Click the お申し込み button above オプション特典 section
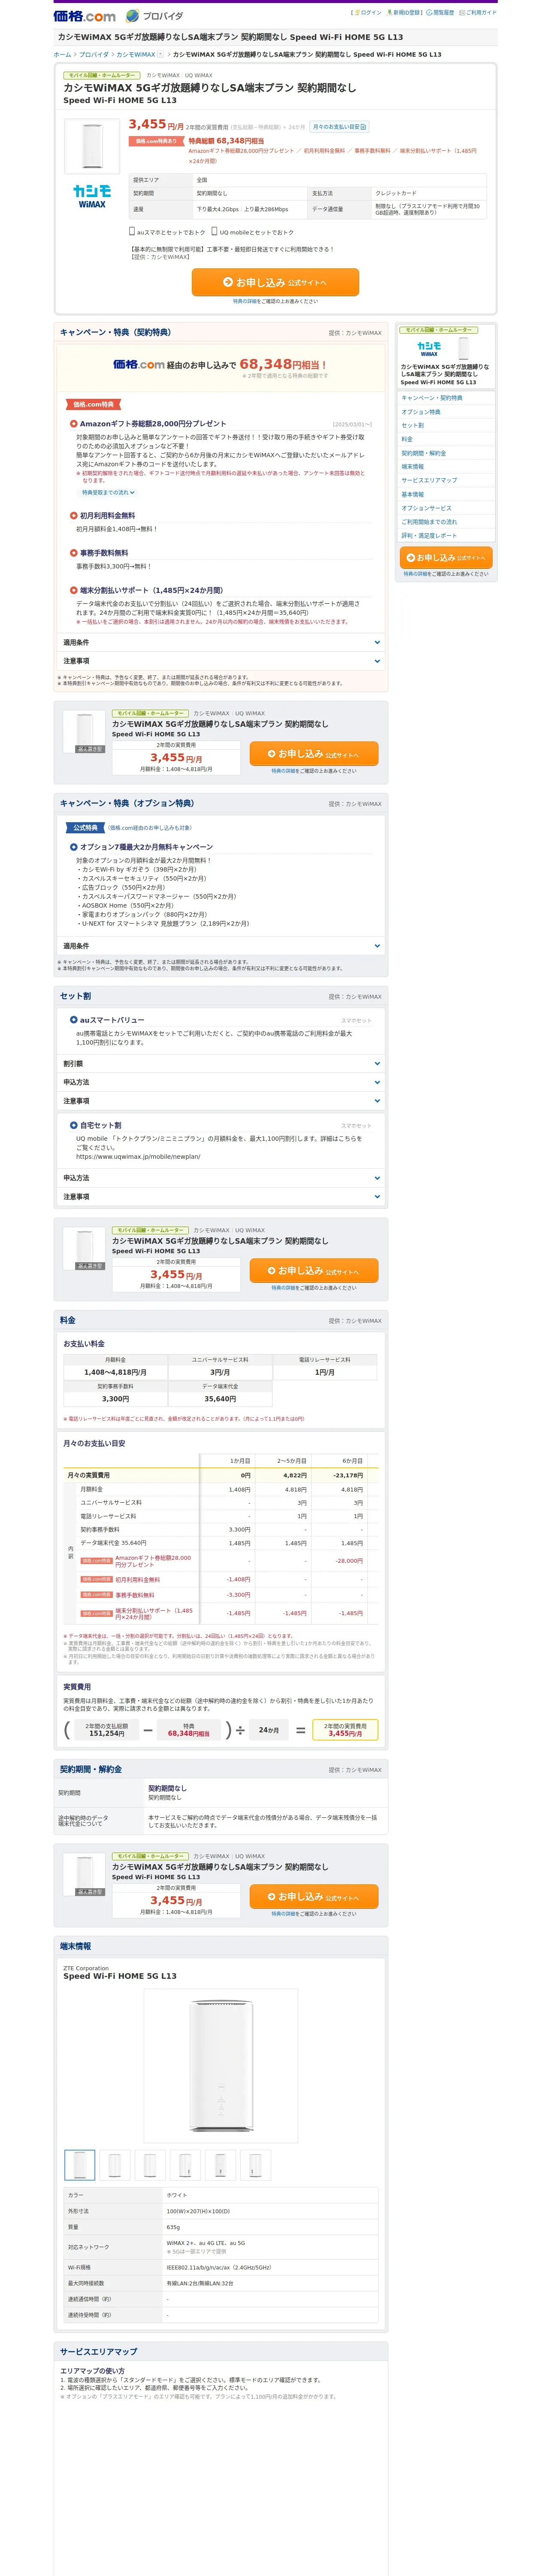This screenshot has height=2576, width=551. [314, 754]
